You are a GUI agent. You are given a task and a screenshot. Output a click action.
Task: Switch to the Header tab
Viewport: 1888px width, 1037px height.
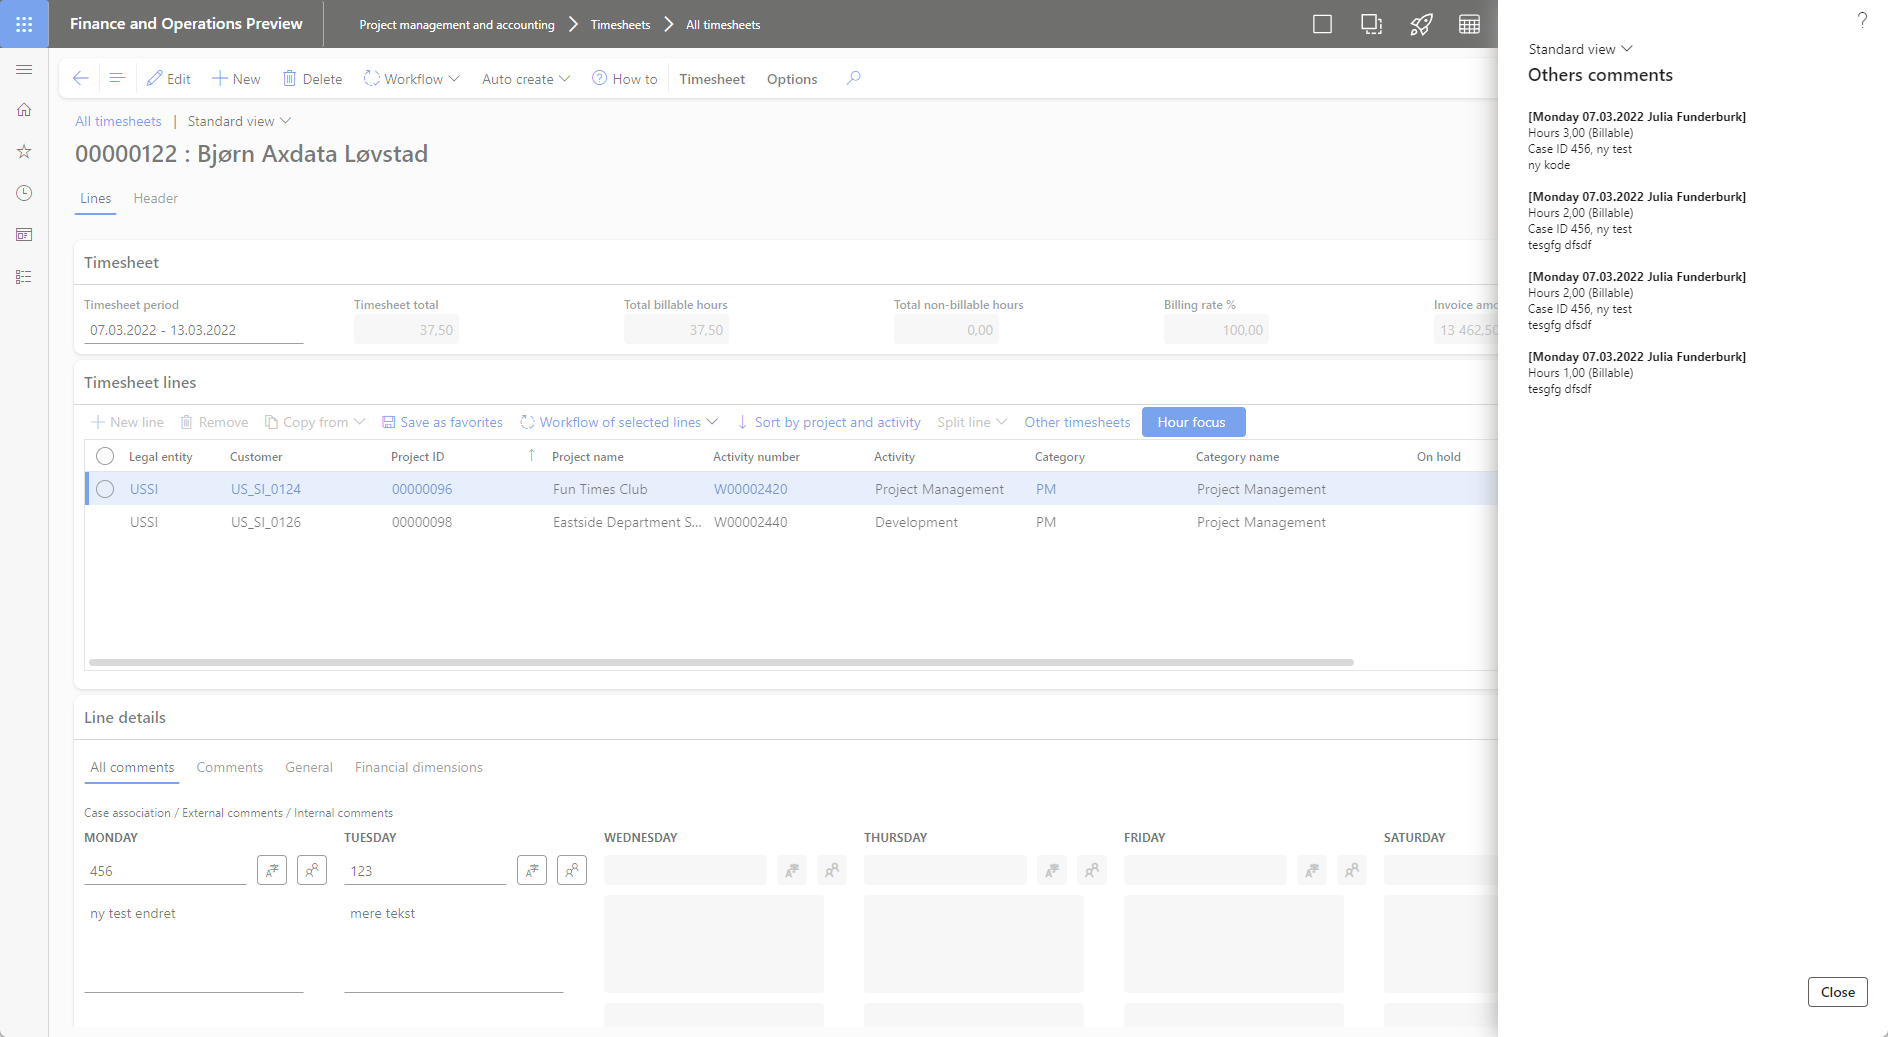point(156,198)
